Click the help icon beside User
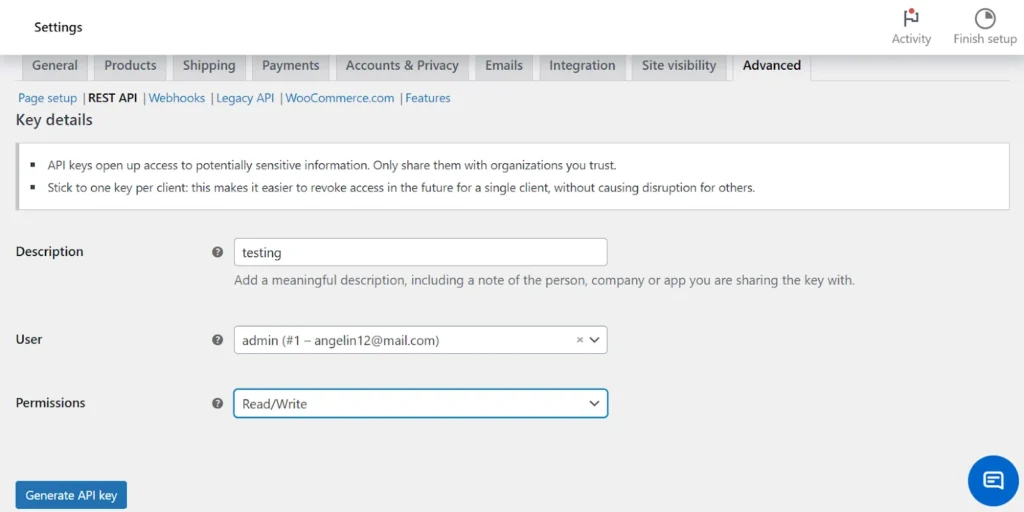1024x512 pixels. point(218,340)
